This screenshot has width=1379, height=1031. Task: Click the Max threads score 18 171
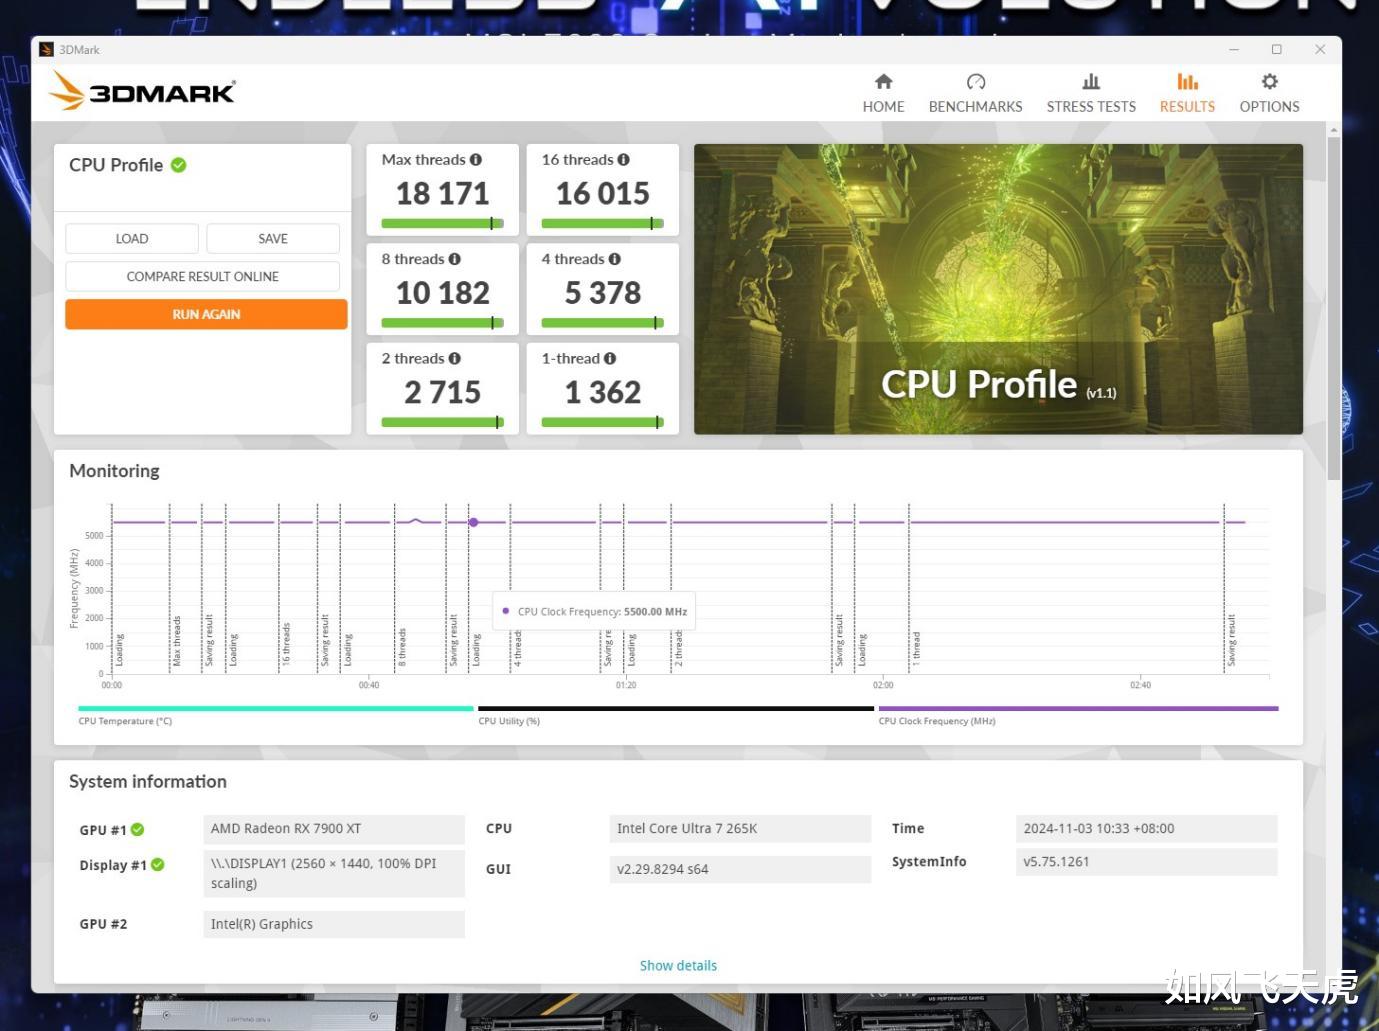(x=442, y=193)
